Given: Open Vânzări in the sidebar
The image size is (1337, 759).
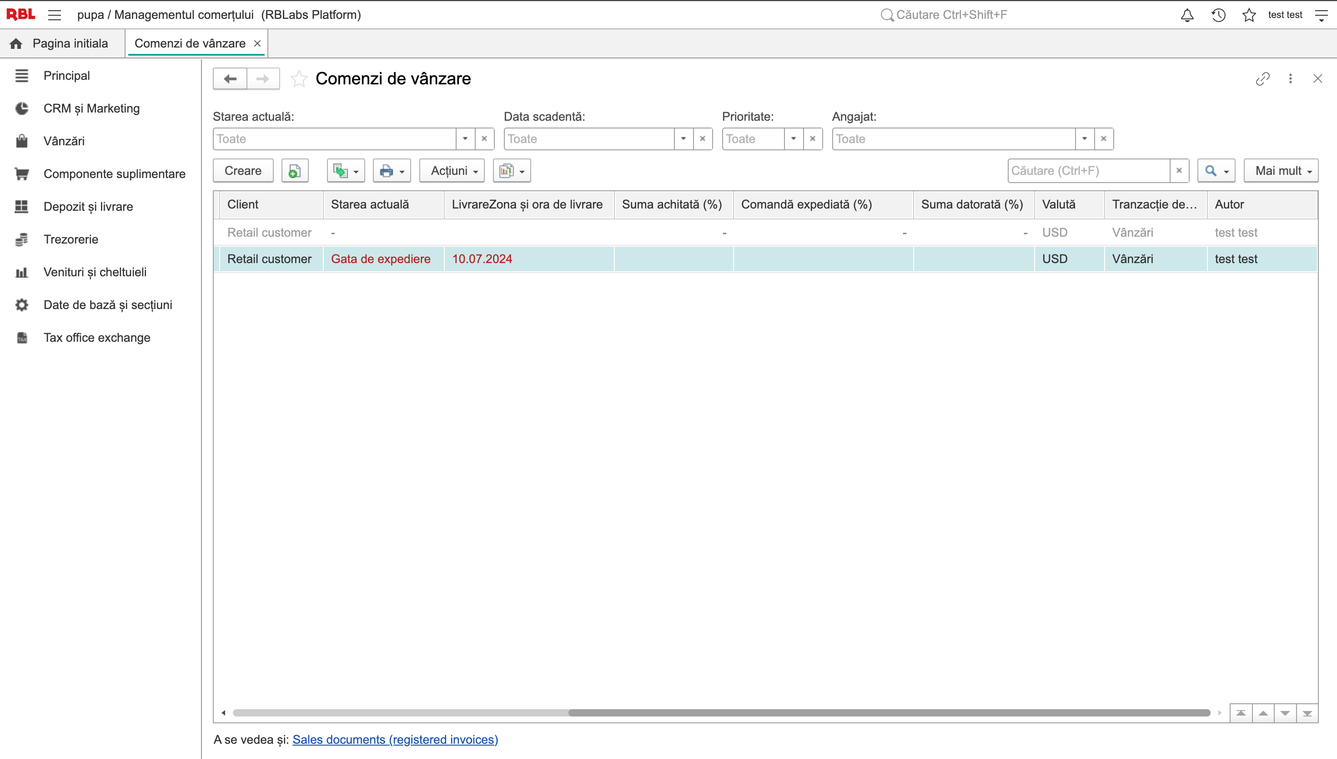Looking at the screenshot, I should click(x=64, y=141).
